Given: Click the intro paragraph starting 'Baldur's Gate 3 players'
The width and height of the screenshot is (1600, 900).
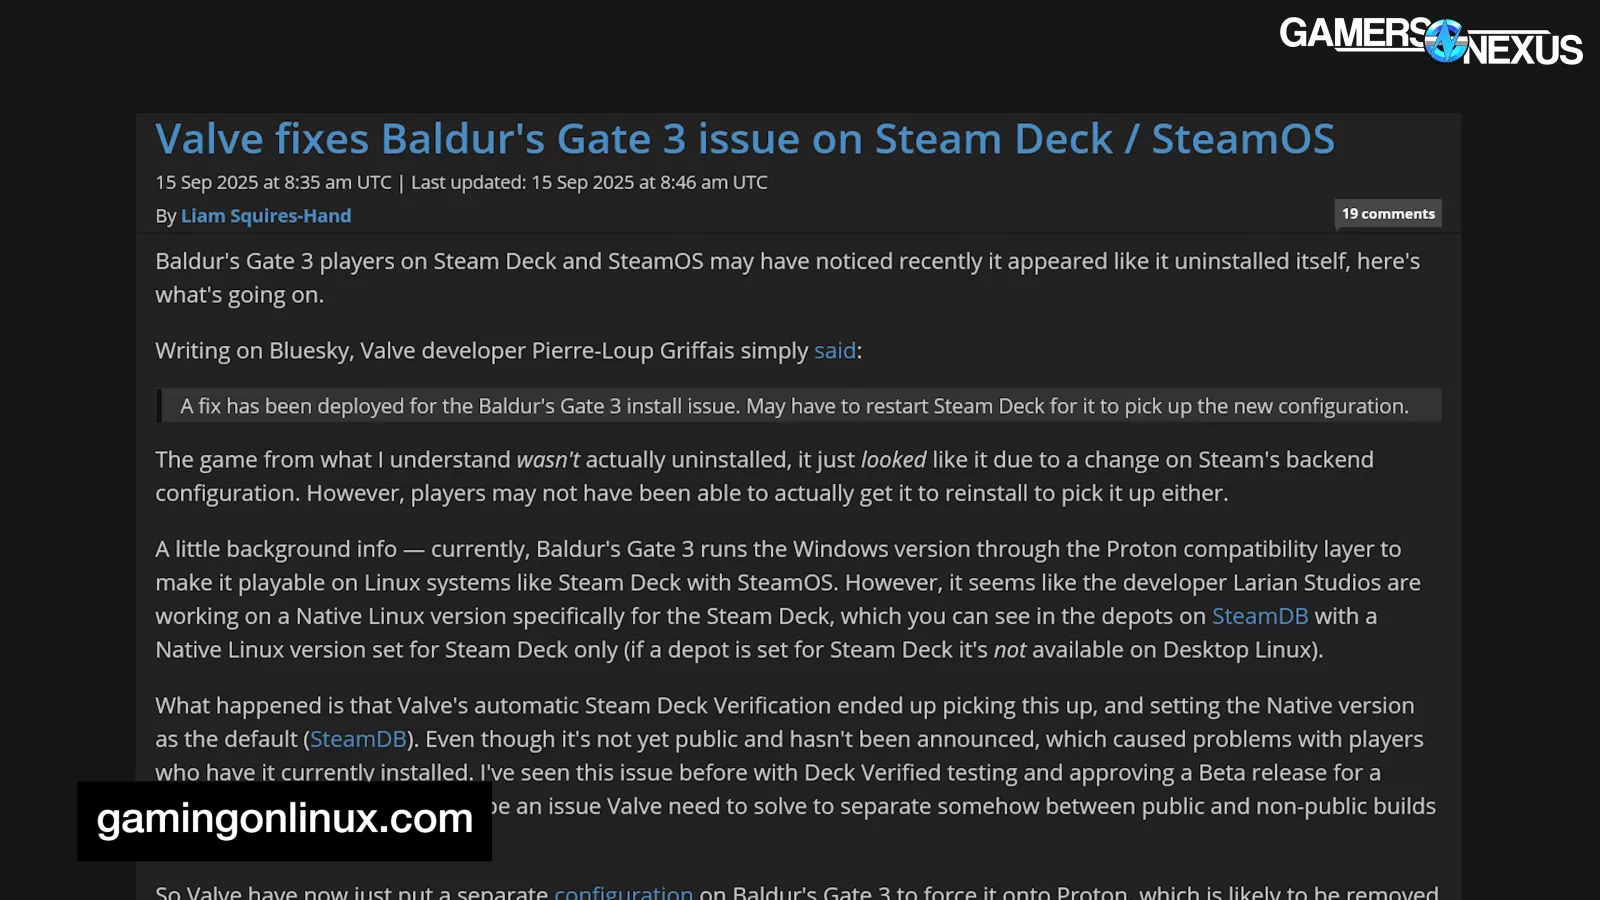Looking at the screenshot, I should pos(788,278).
